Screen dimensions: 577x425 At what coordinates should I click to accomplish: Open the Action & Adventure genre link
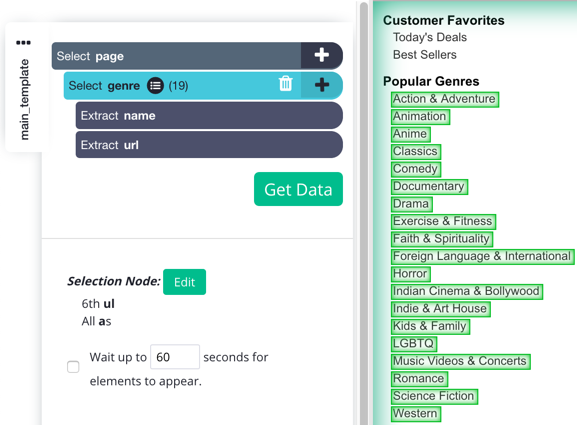(x=445, y=99)
